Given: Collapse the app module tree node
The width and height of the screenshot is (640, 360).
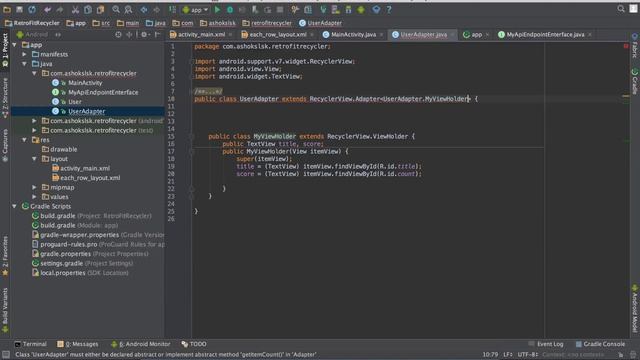Looking at the screenshot, I should (x=15, y=44).
